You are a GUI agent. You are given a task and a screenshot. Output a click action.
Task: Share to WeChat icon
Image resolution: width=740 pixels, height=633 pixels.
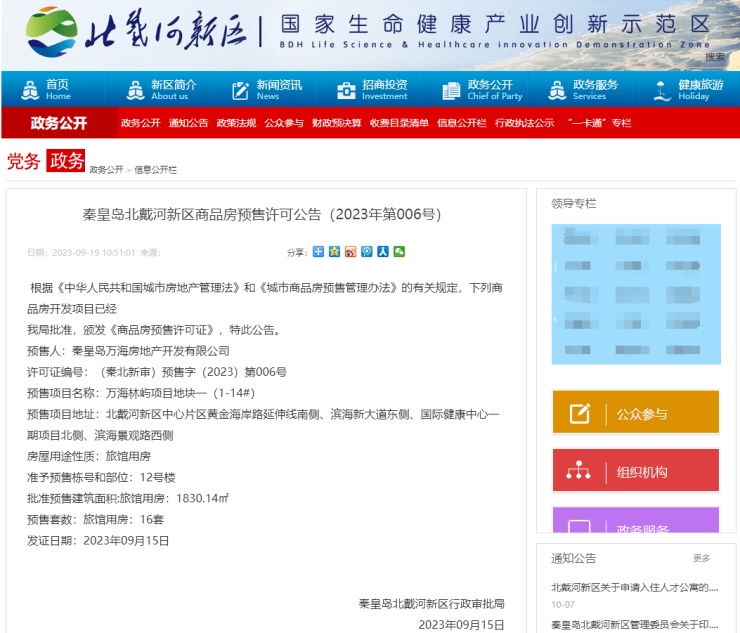click(x=399, y=252)
